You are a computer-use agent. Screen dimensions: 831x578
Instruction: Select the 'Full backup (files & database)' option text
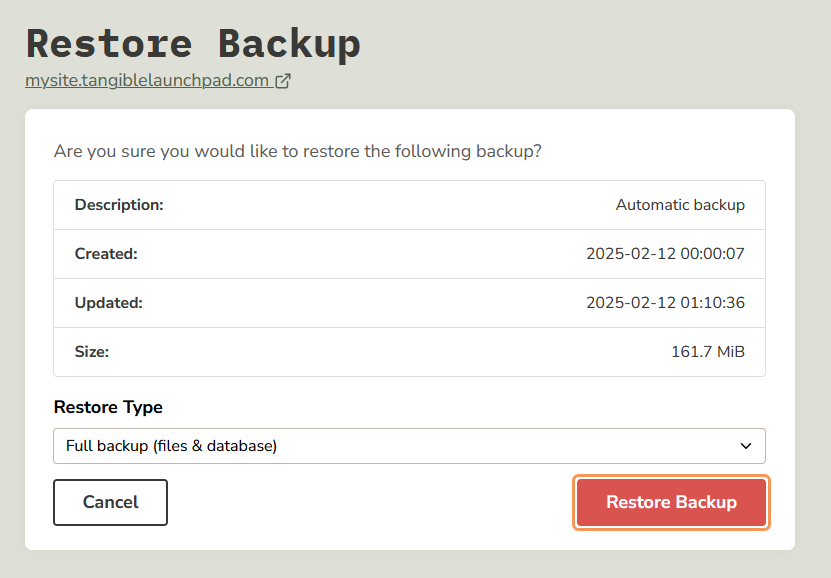[171, 446]
